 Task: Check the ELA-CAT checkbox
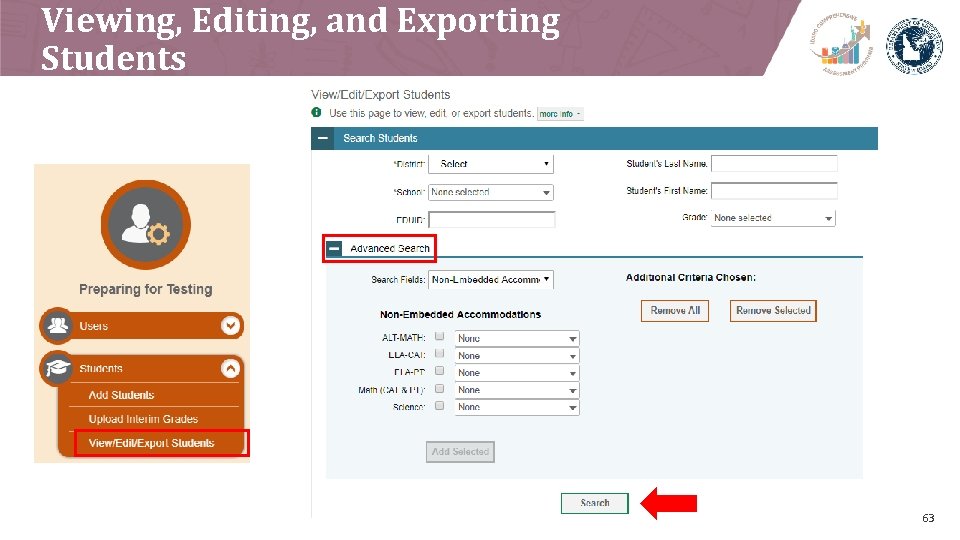440,353
